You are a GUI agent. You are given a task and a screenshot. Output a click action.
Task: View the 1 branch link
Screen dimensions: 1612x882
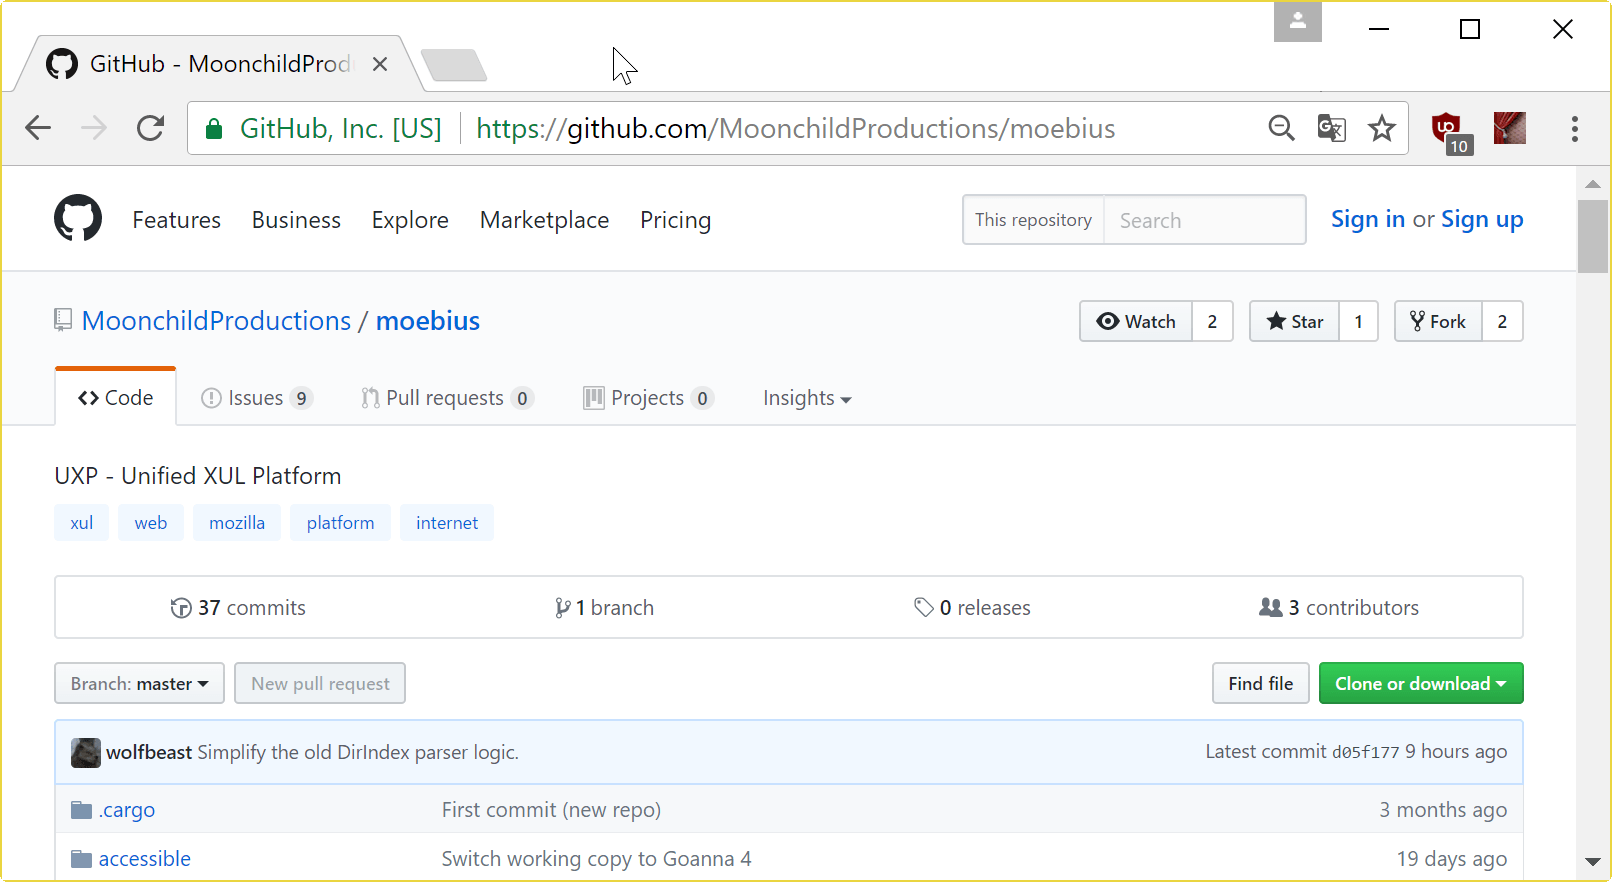tap(604, 608)
